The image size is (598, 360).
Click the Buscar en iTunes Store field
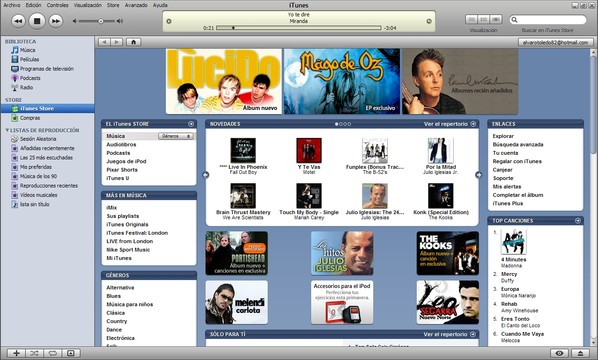tap(548, 20)
